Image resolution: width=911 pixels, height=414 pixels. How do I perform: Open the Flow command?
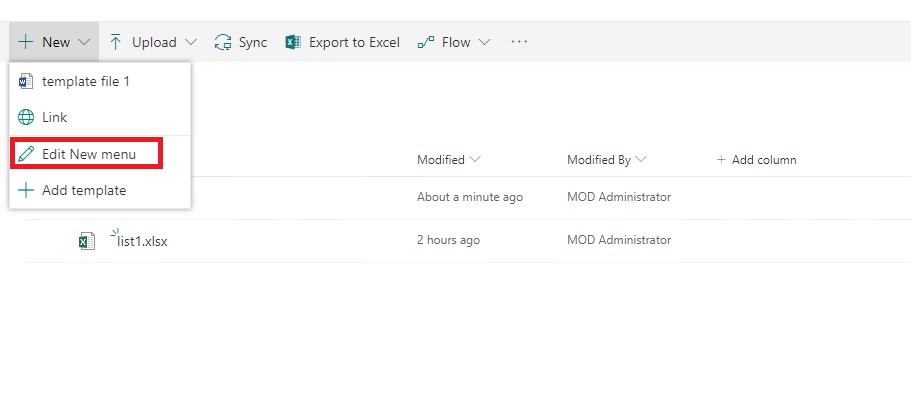tap(456, 42)
